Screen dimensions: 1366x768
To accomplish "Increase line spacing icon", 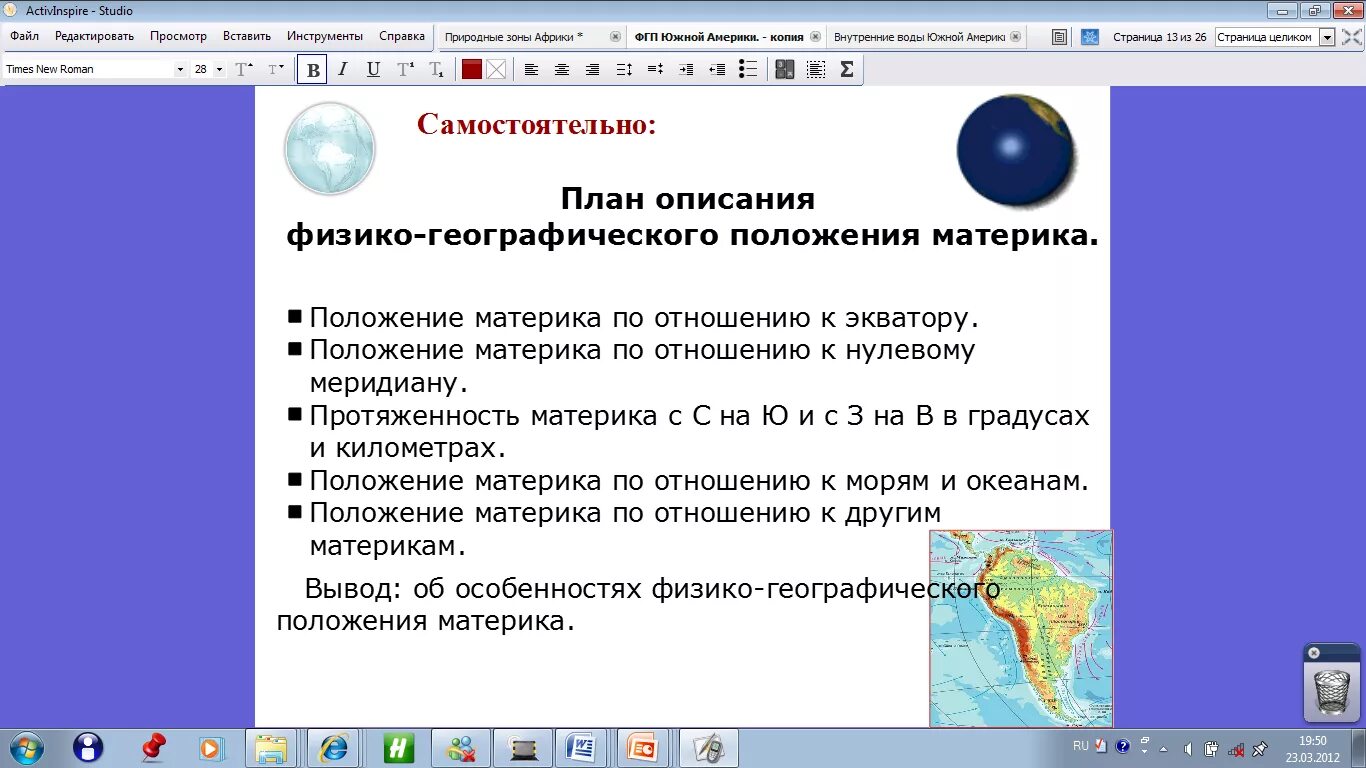I will pyautogui.click(x=624, y=69).
